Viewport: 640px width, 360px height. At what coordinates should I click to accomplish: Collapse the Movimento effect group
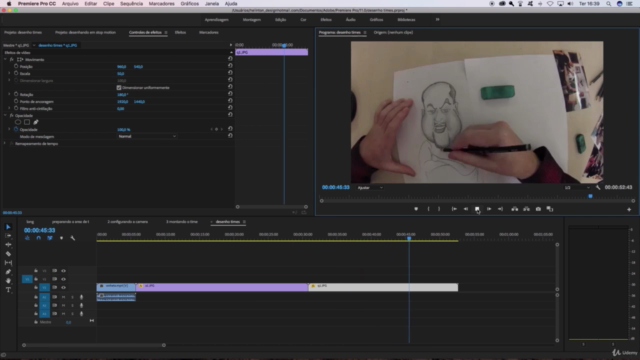click(5, 60)
